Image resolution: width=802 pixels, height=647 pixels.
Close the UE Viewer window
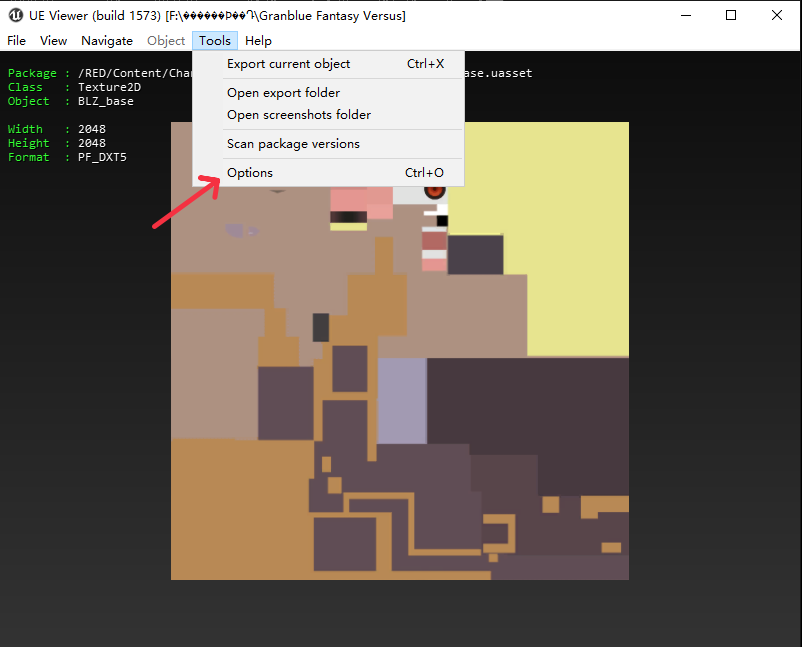click(776, 15)
